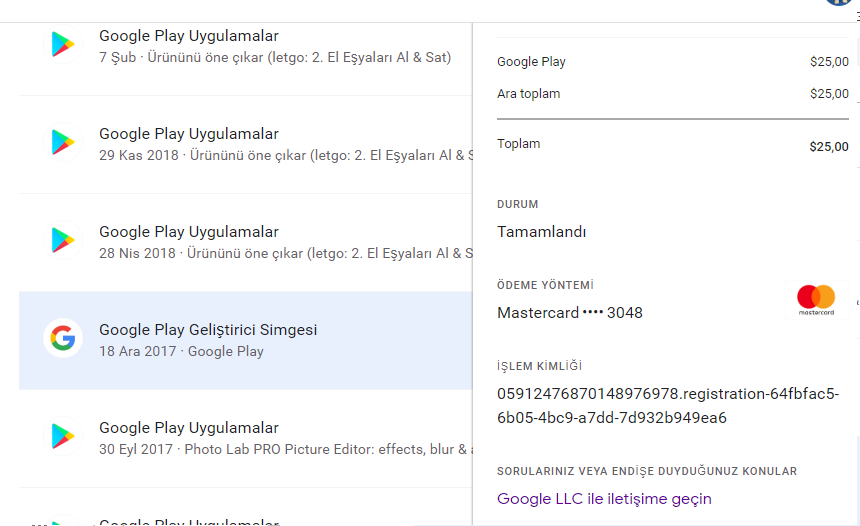Open the Photo Lab PRO transaction
This screenshot has width=860, height=526.
(x=246, y=438)
